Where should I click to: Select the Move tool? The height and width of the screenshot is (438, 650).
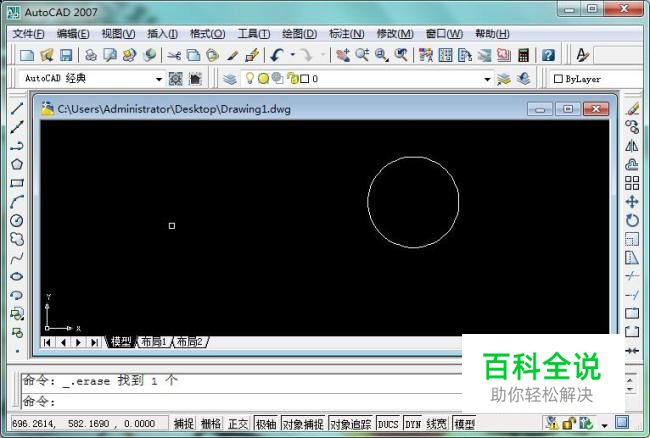[632, 202]
